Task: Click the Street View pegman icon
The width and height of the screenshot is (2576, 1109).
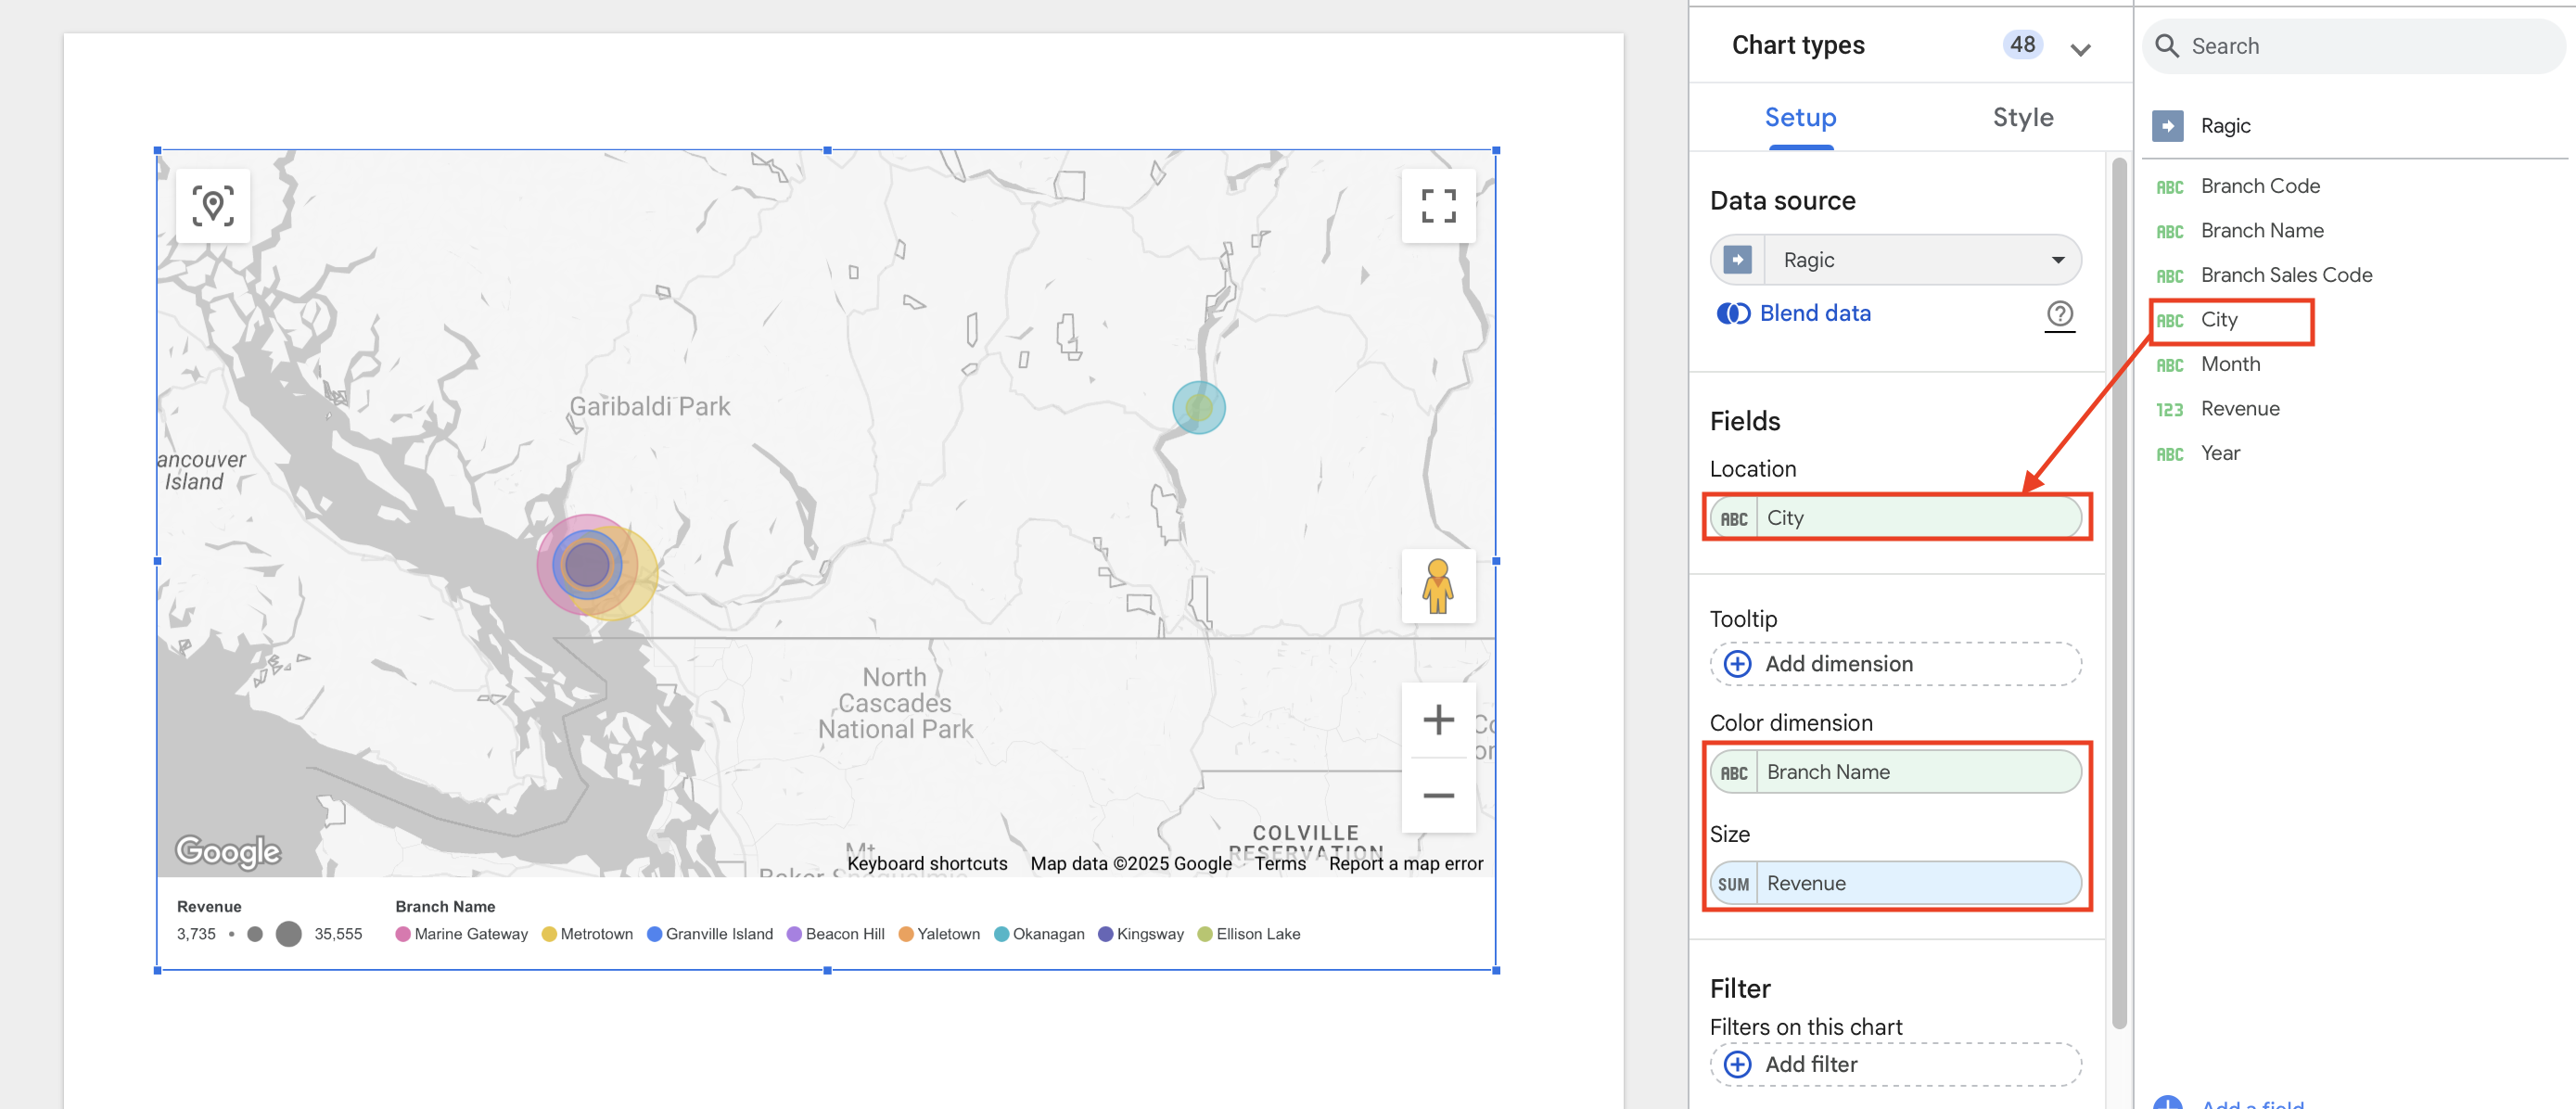Action: point(1438,586)
